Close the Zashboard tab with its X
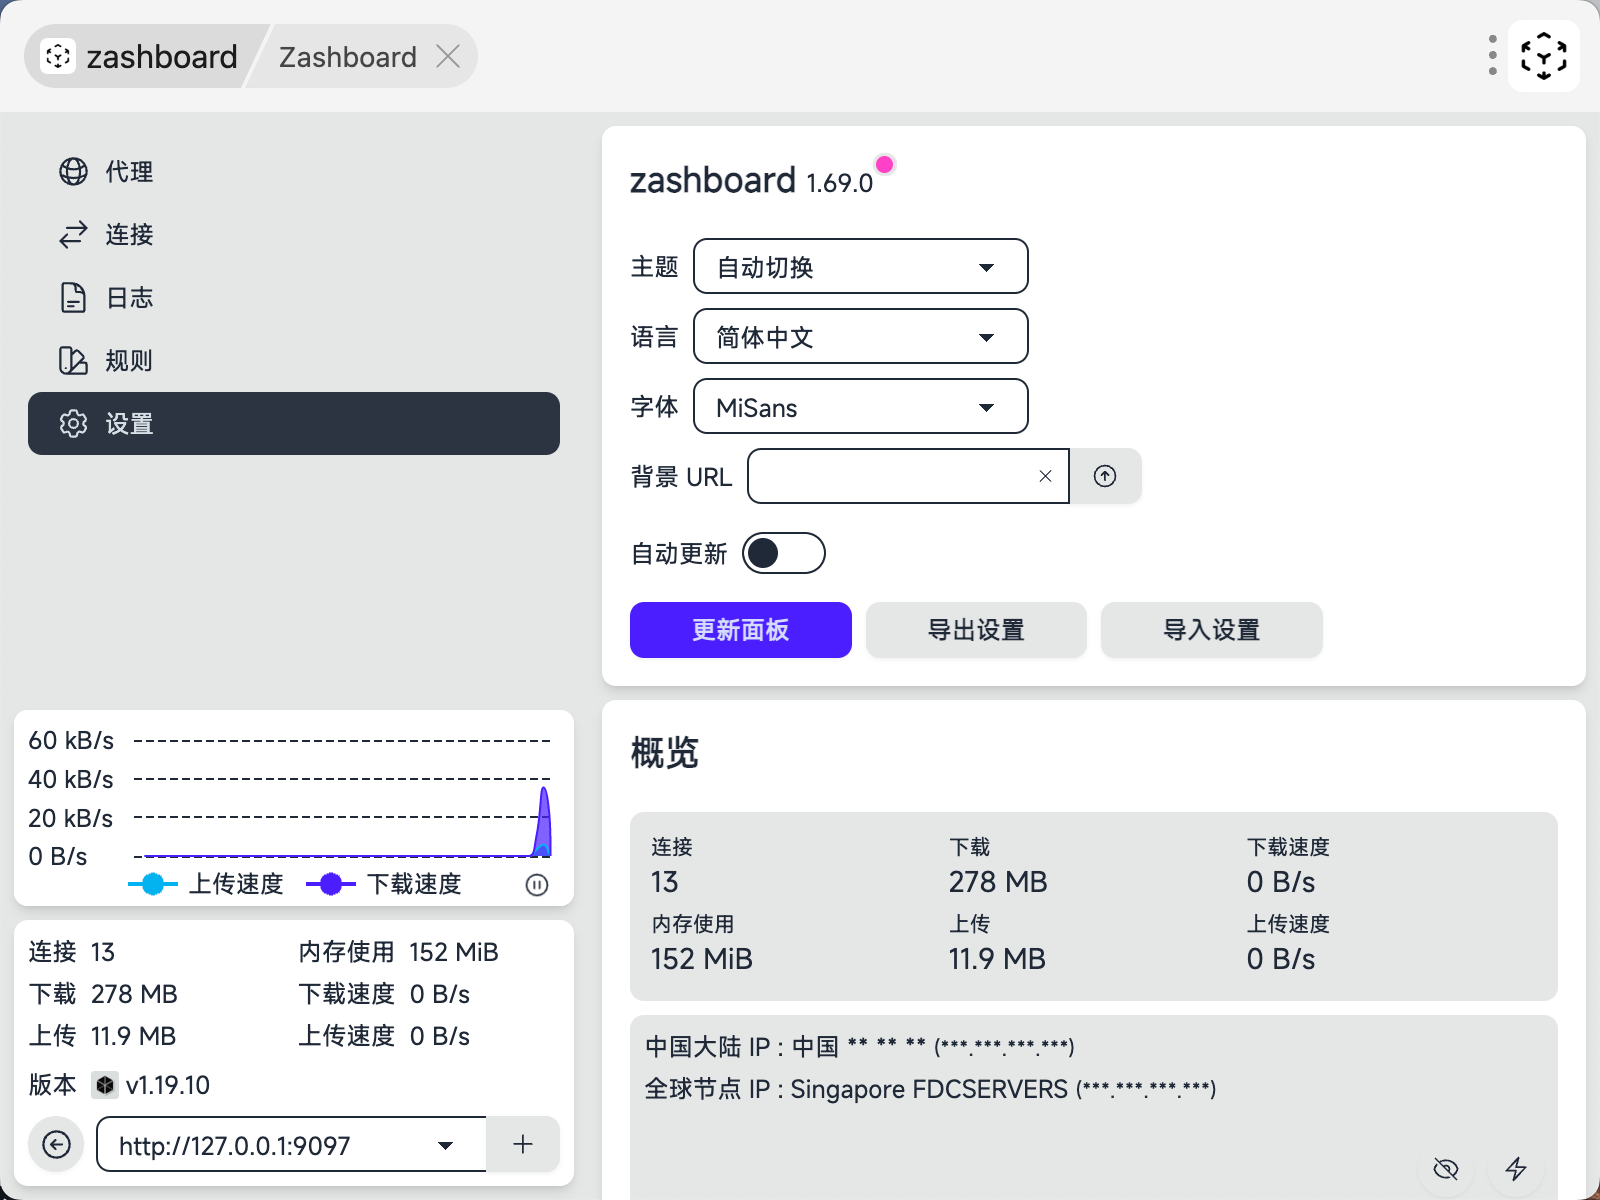Viewport: 1600px width, 1200px height. pos(448,57)
